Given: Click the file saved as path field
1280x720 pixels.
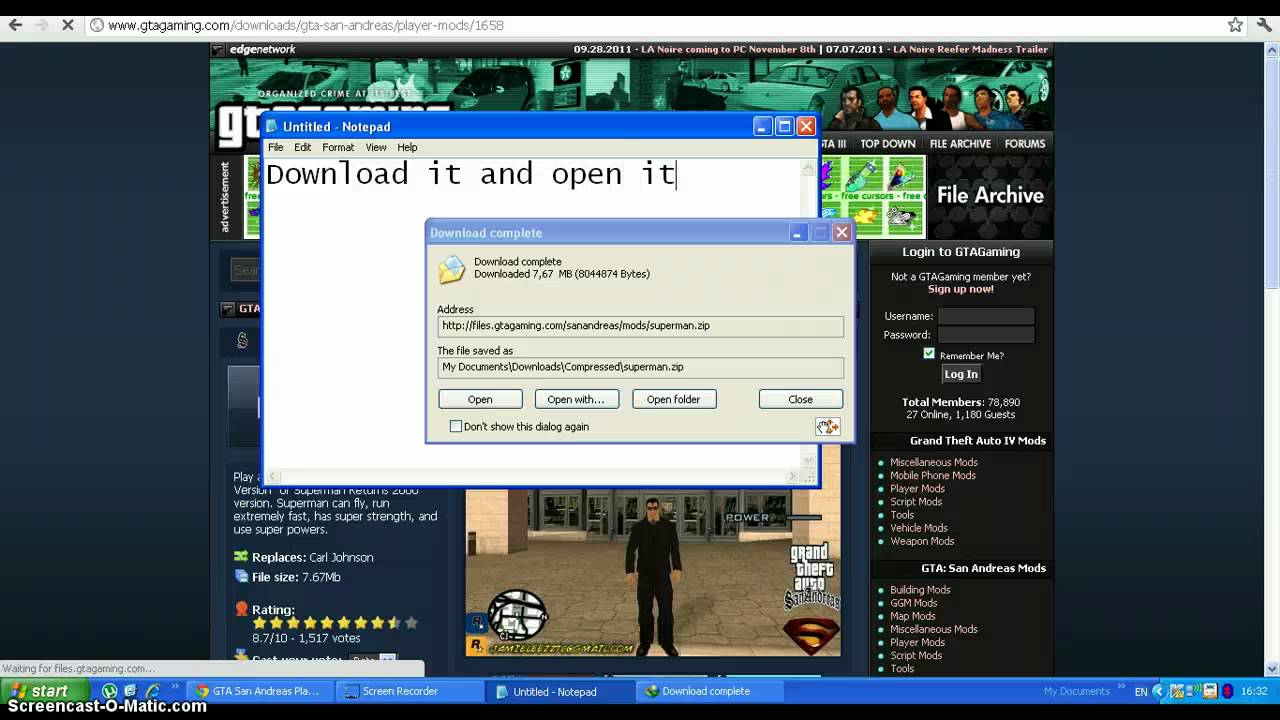Looking at the screenshot, I should 641,367.
